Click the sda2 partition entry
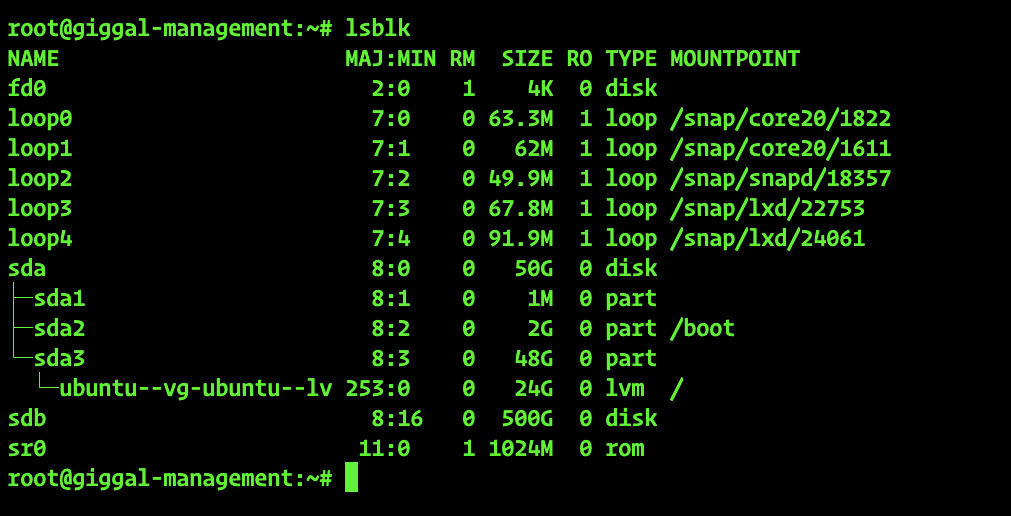 59,328
